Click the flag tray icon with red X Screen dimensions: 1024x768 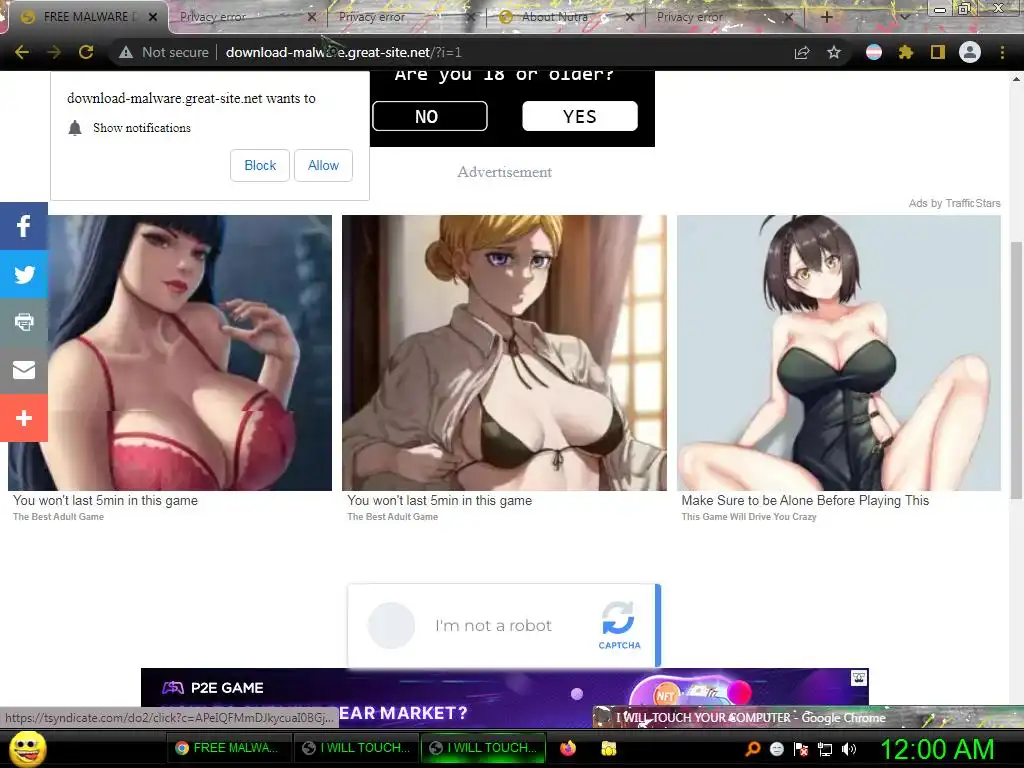tap(801, 749)
